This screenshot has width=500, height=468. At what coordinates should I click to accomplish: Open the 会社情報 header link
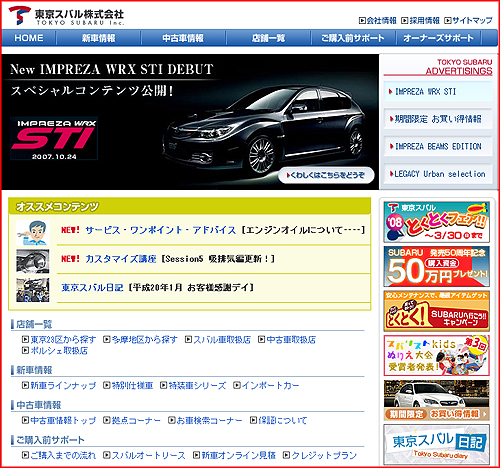tap(378, 21)
